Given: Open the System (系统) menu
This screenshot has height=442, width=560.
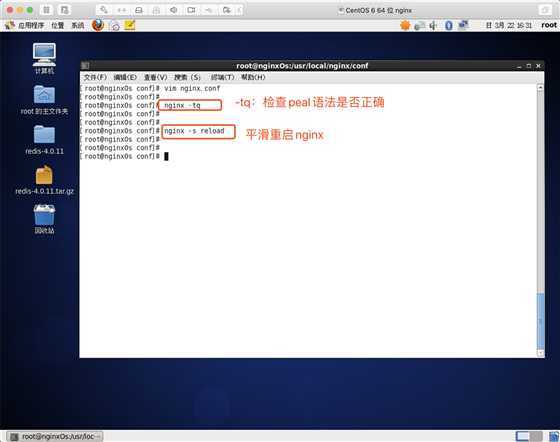Looking at the screenshot, I should 78,25.
